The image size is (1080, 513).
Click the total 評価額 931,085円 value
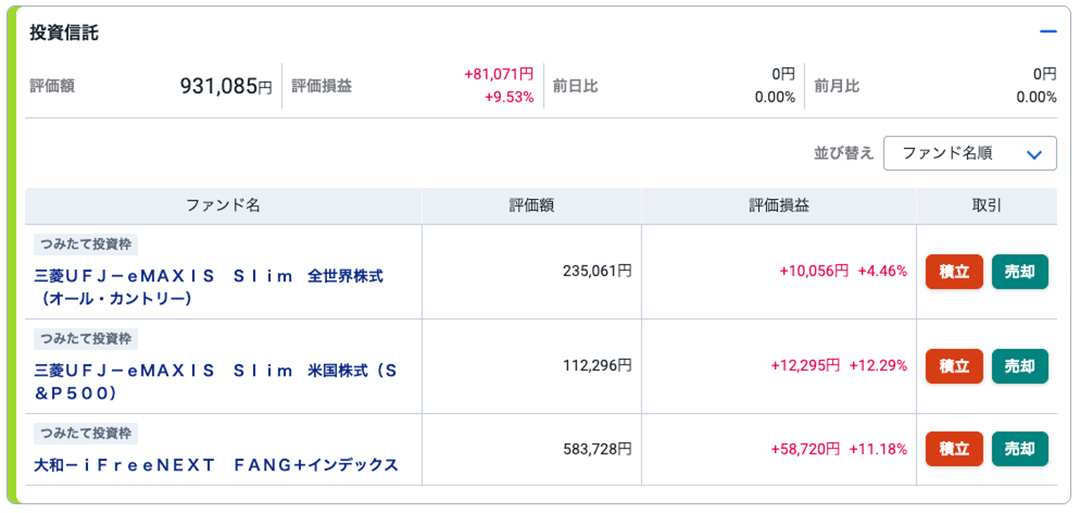(x=226, y=86)
